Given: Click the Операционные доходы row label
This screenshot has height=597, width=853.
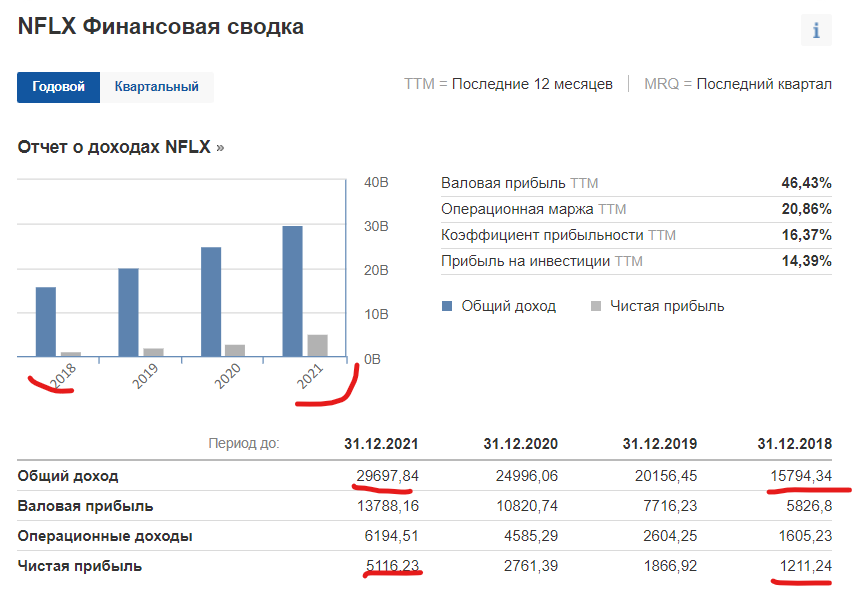Looking at the screenshot, I should [105, 536].
